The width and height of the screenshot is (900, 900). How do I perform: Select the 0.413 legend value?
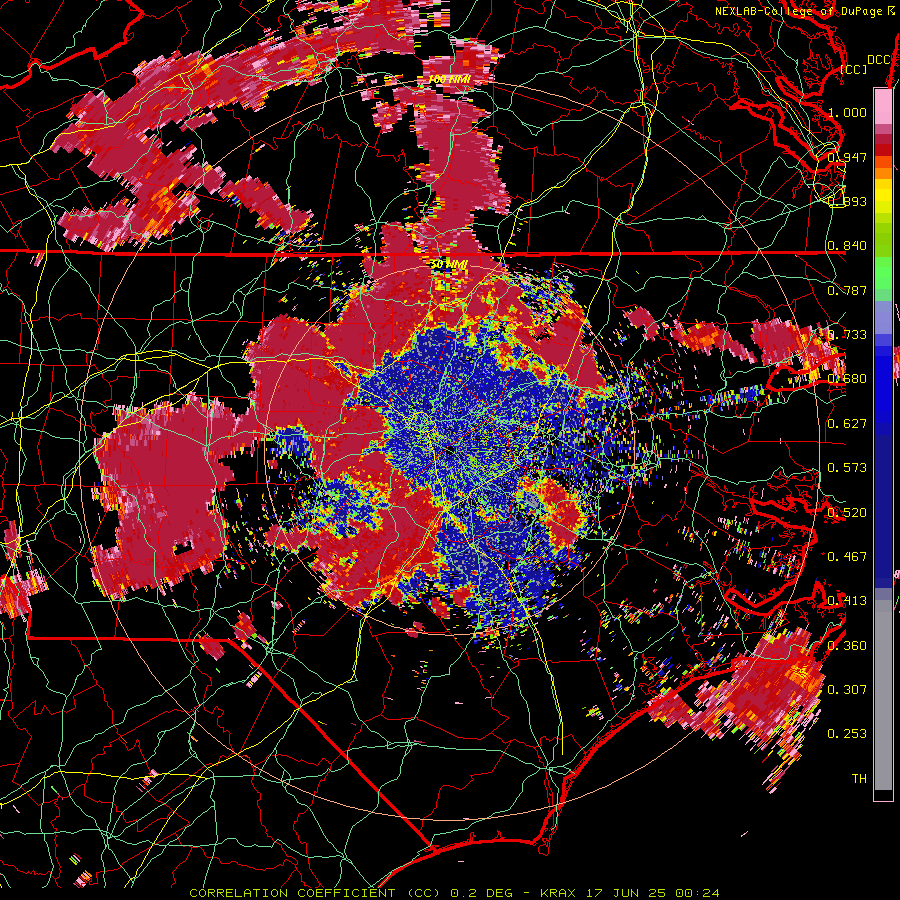[847, 601]
